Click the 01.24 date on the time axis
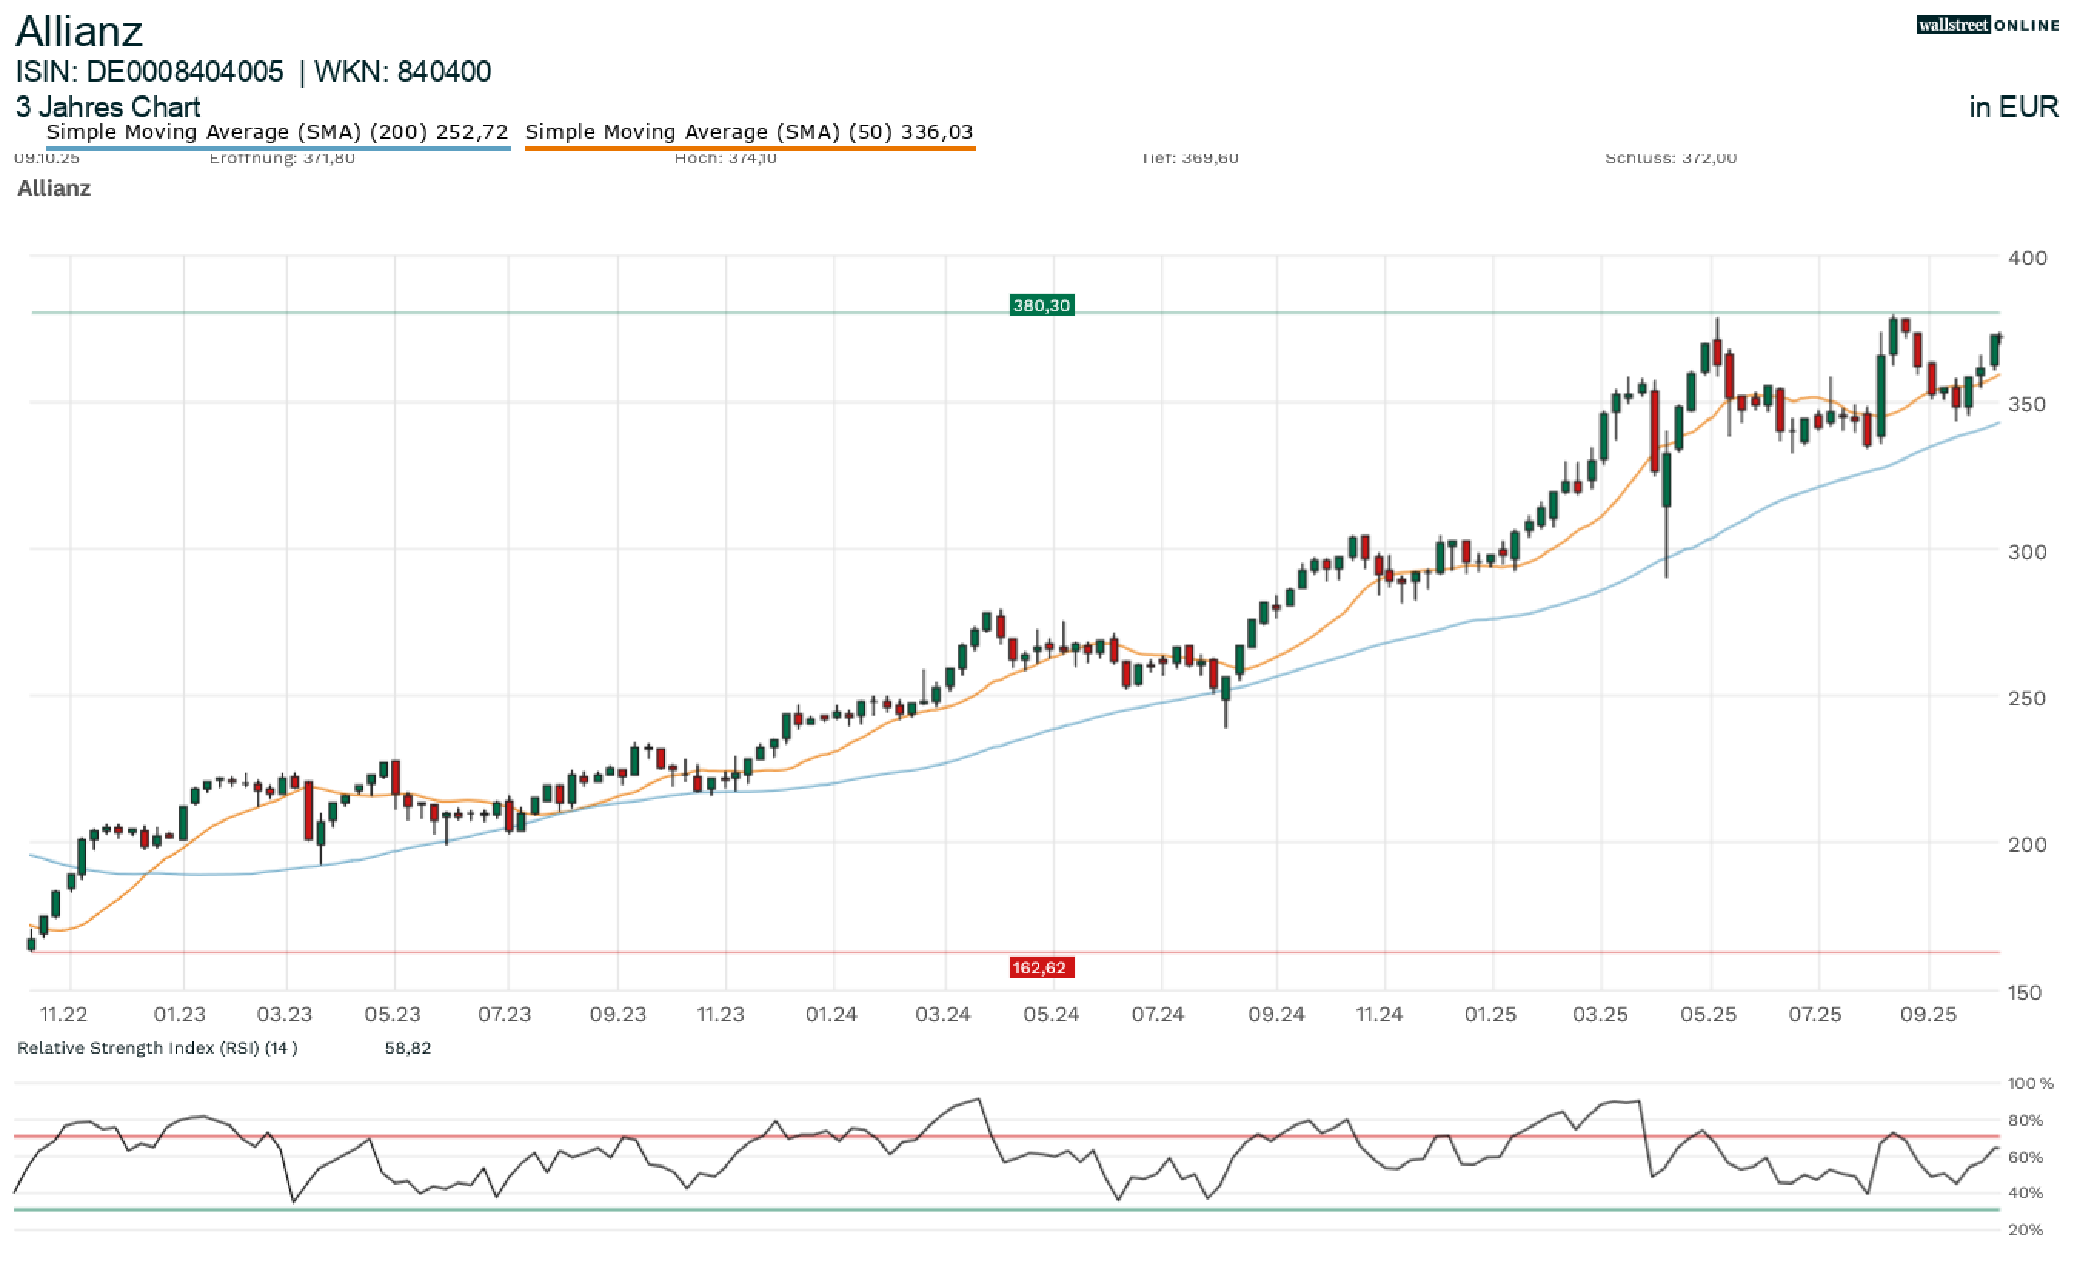Screen dimensions: 2077x1280 831,1014
